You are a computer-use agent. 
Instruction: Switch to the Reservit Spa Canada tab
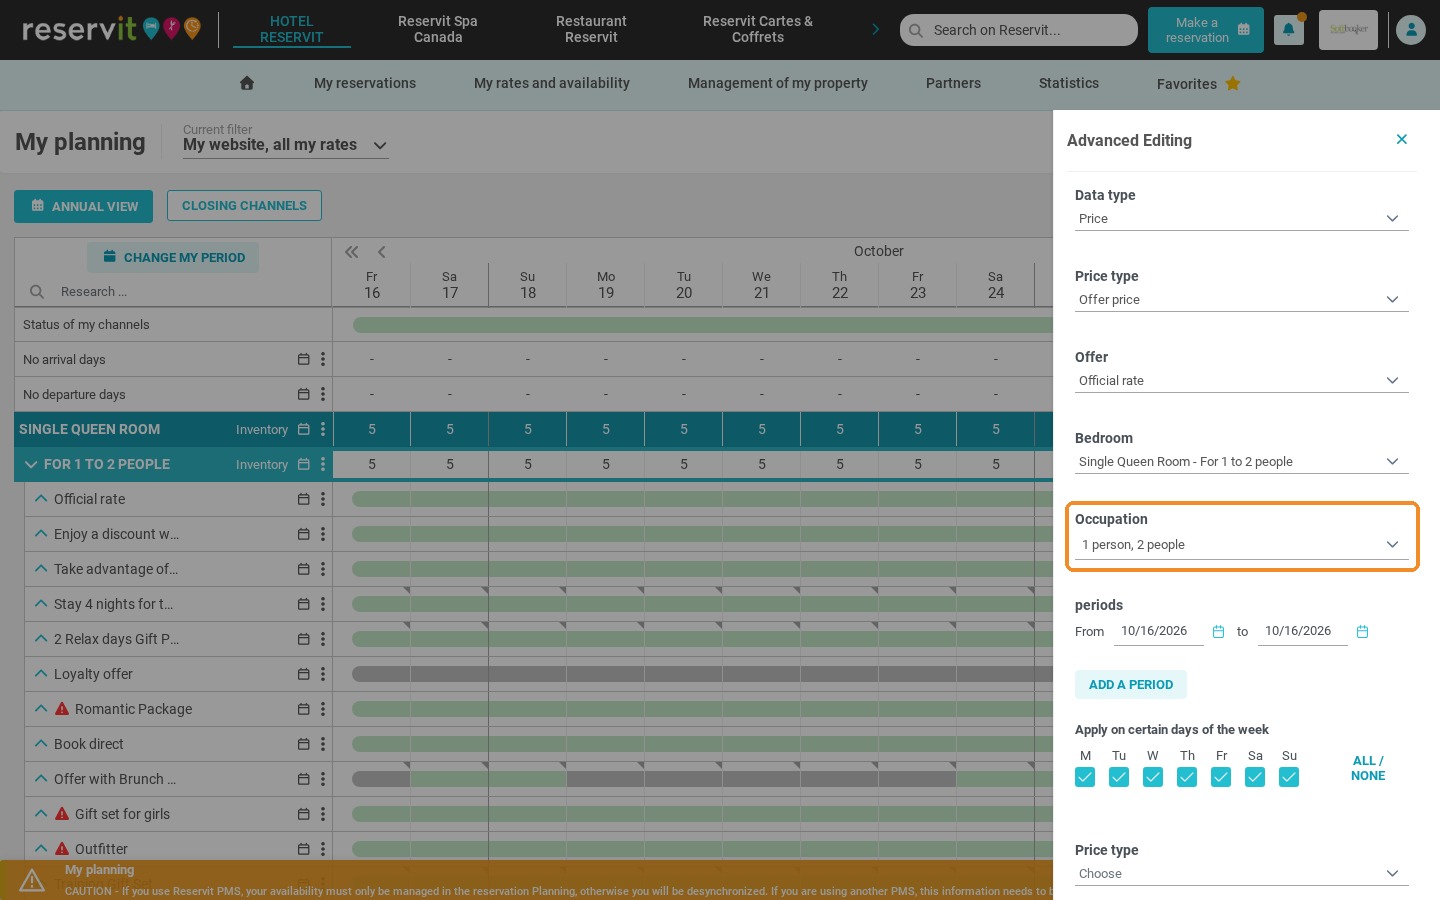[x=438, y=29]
